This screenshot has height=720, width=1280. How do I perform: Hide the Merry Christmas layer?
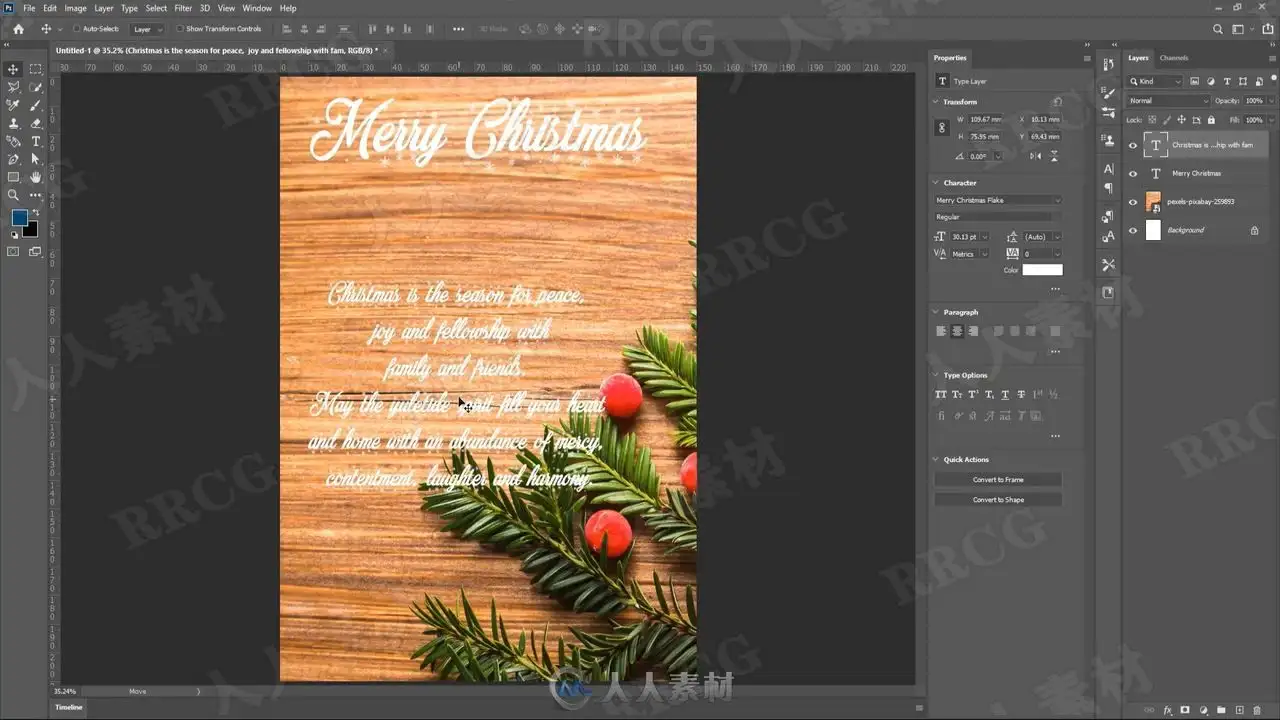1133,174
